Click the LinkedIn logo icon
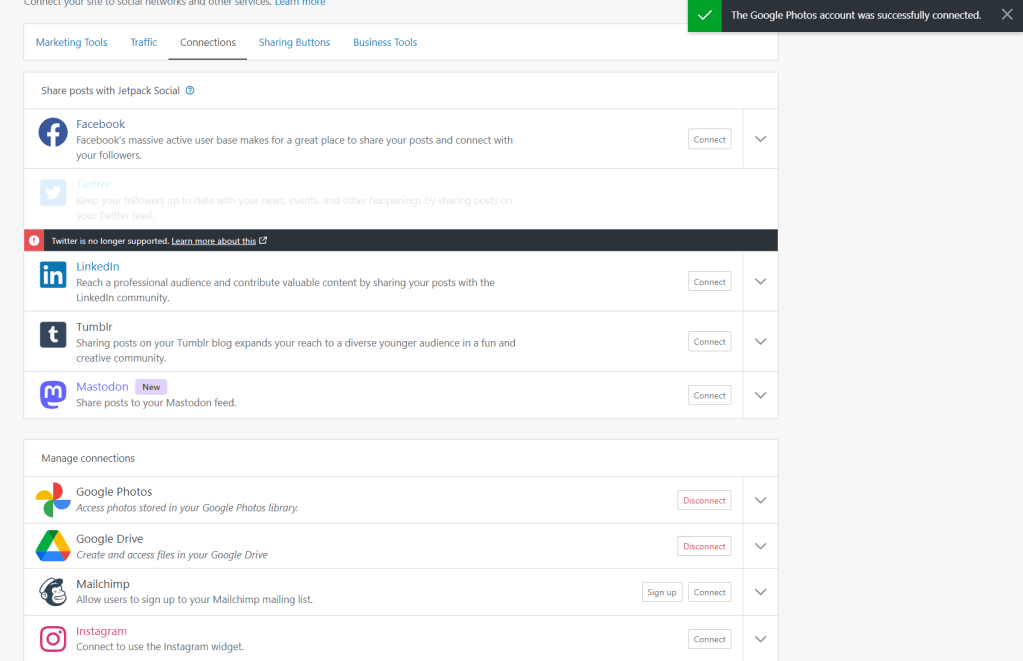Viewport: 1023px width, 661px height. tap(53, 275)
